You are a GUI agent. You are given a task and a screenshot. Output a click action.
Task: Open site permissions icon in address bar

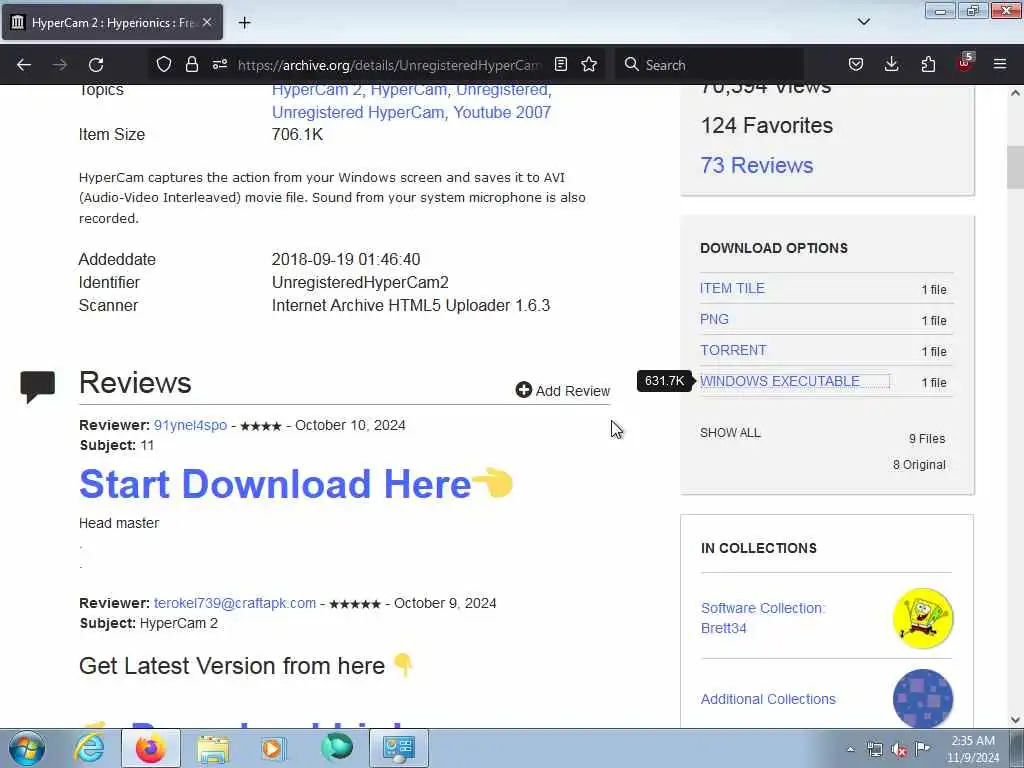[x=220, y=64]
